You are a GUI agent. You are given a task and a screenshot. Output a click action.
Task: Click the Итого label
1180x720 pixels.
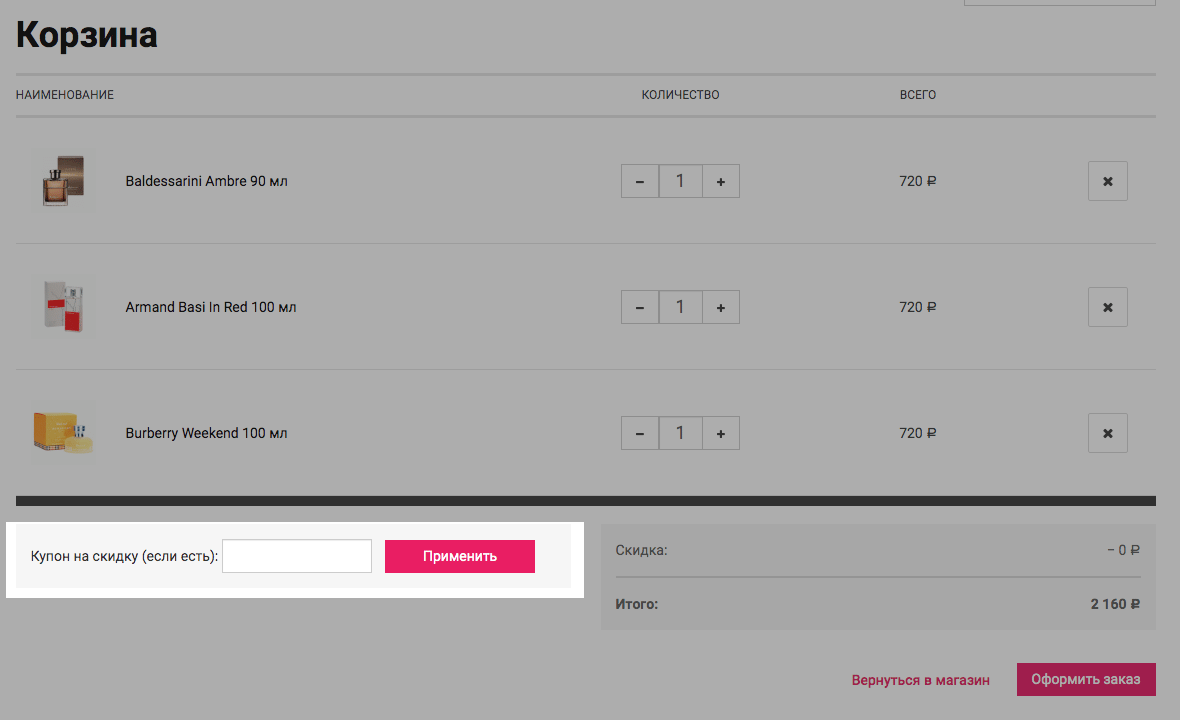click(x=637, y=604)
